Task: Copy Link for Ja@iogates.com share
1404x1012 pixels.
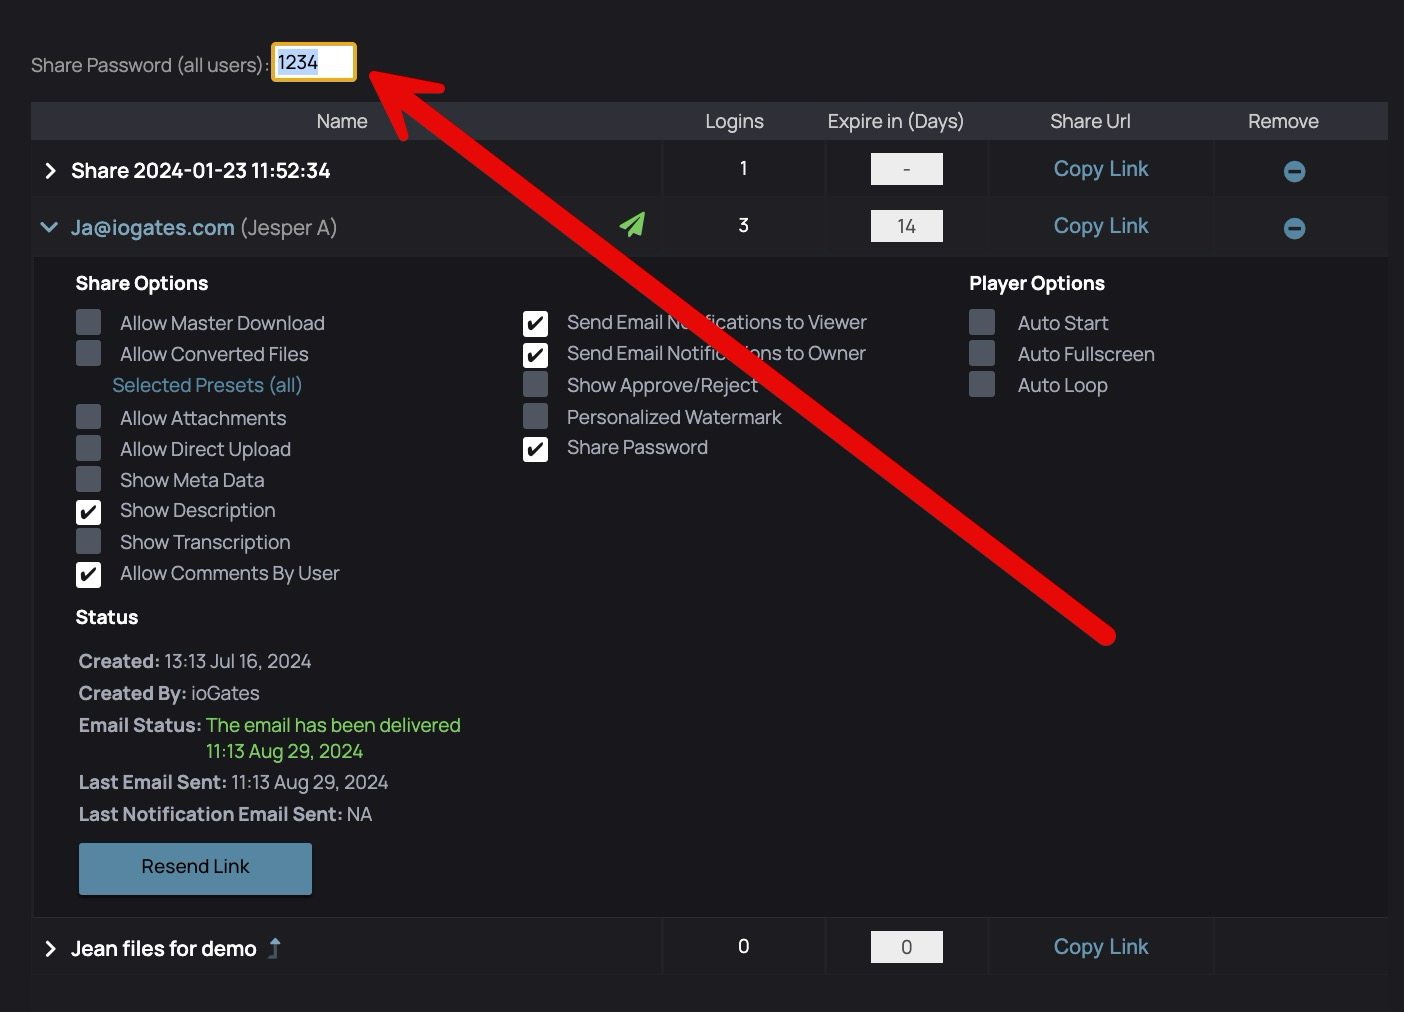Action: tap(1100, 226)
